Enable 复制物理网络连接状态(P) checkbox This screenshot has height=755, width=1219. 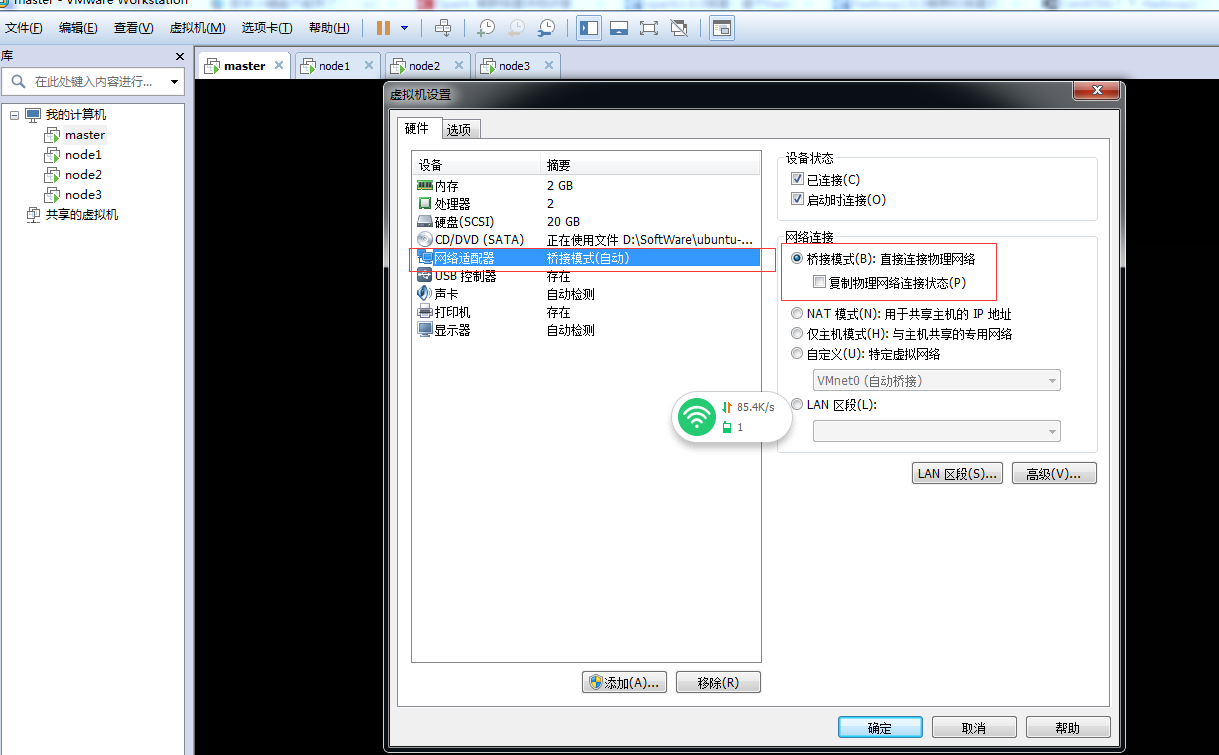pyautogui.click(x=819, y=283)
